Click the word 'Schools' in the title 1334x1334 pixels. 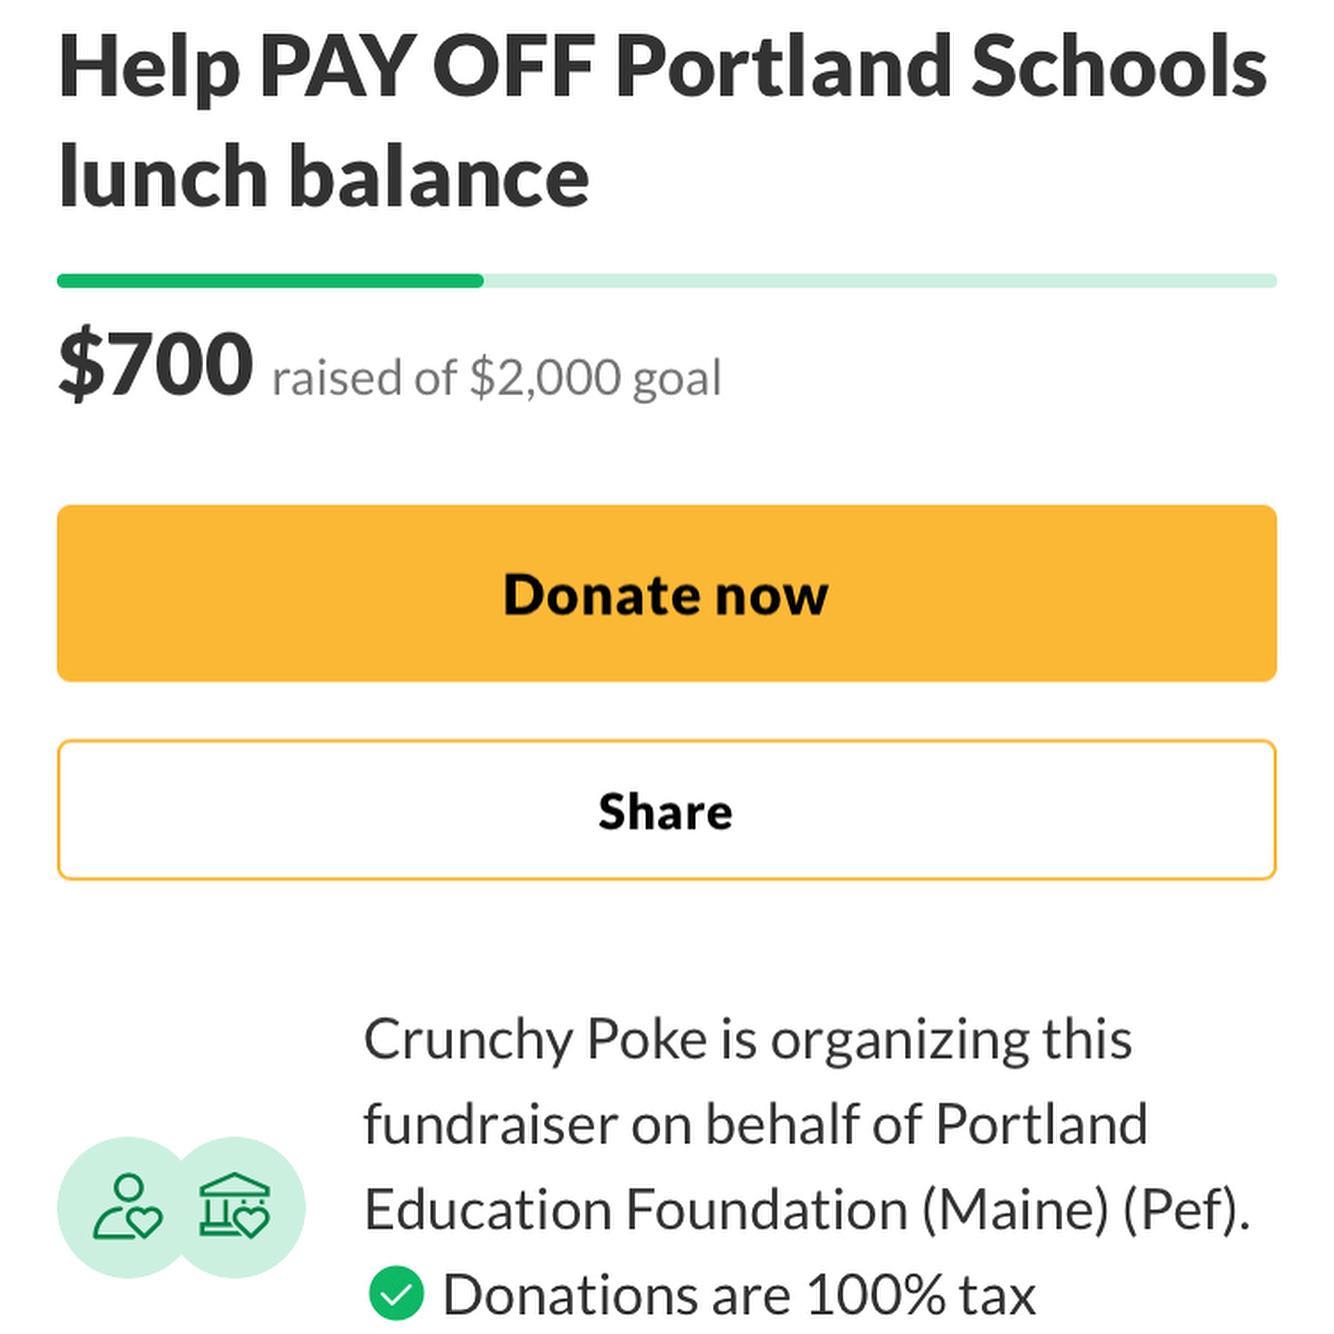pos(1119,66)
